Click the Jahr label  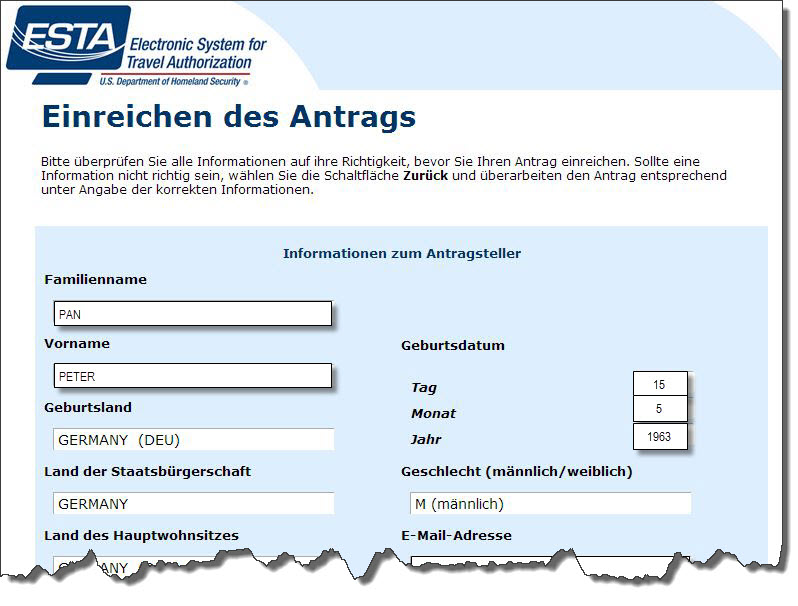pyautogui.click(x=426, y=439)
